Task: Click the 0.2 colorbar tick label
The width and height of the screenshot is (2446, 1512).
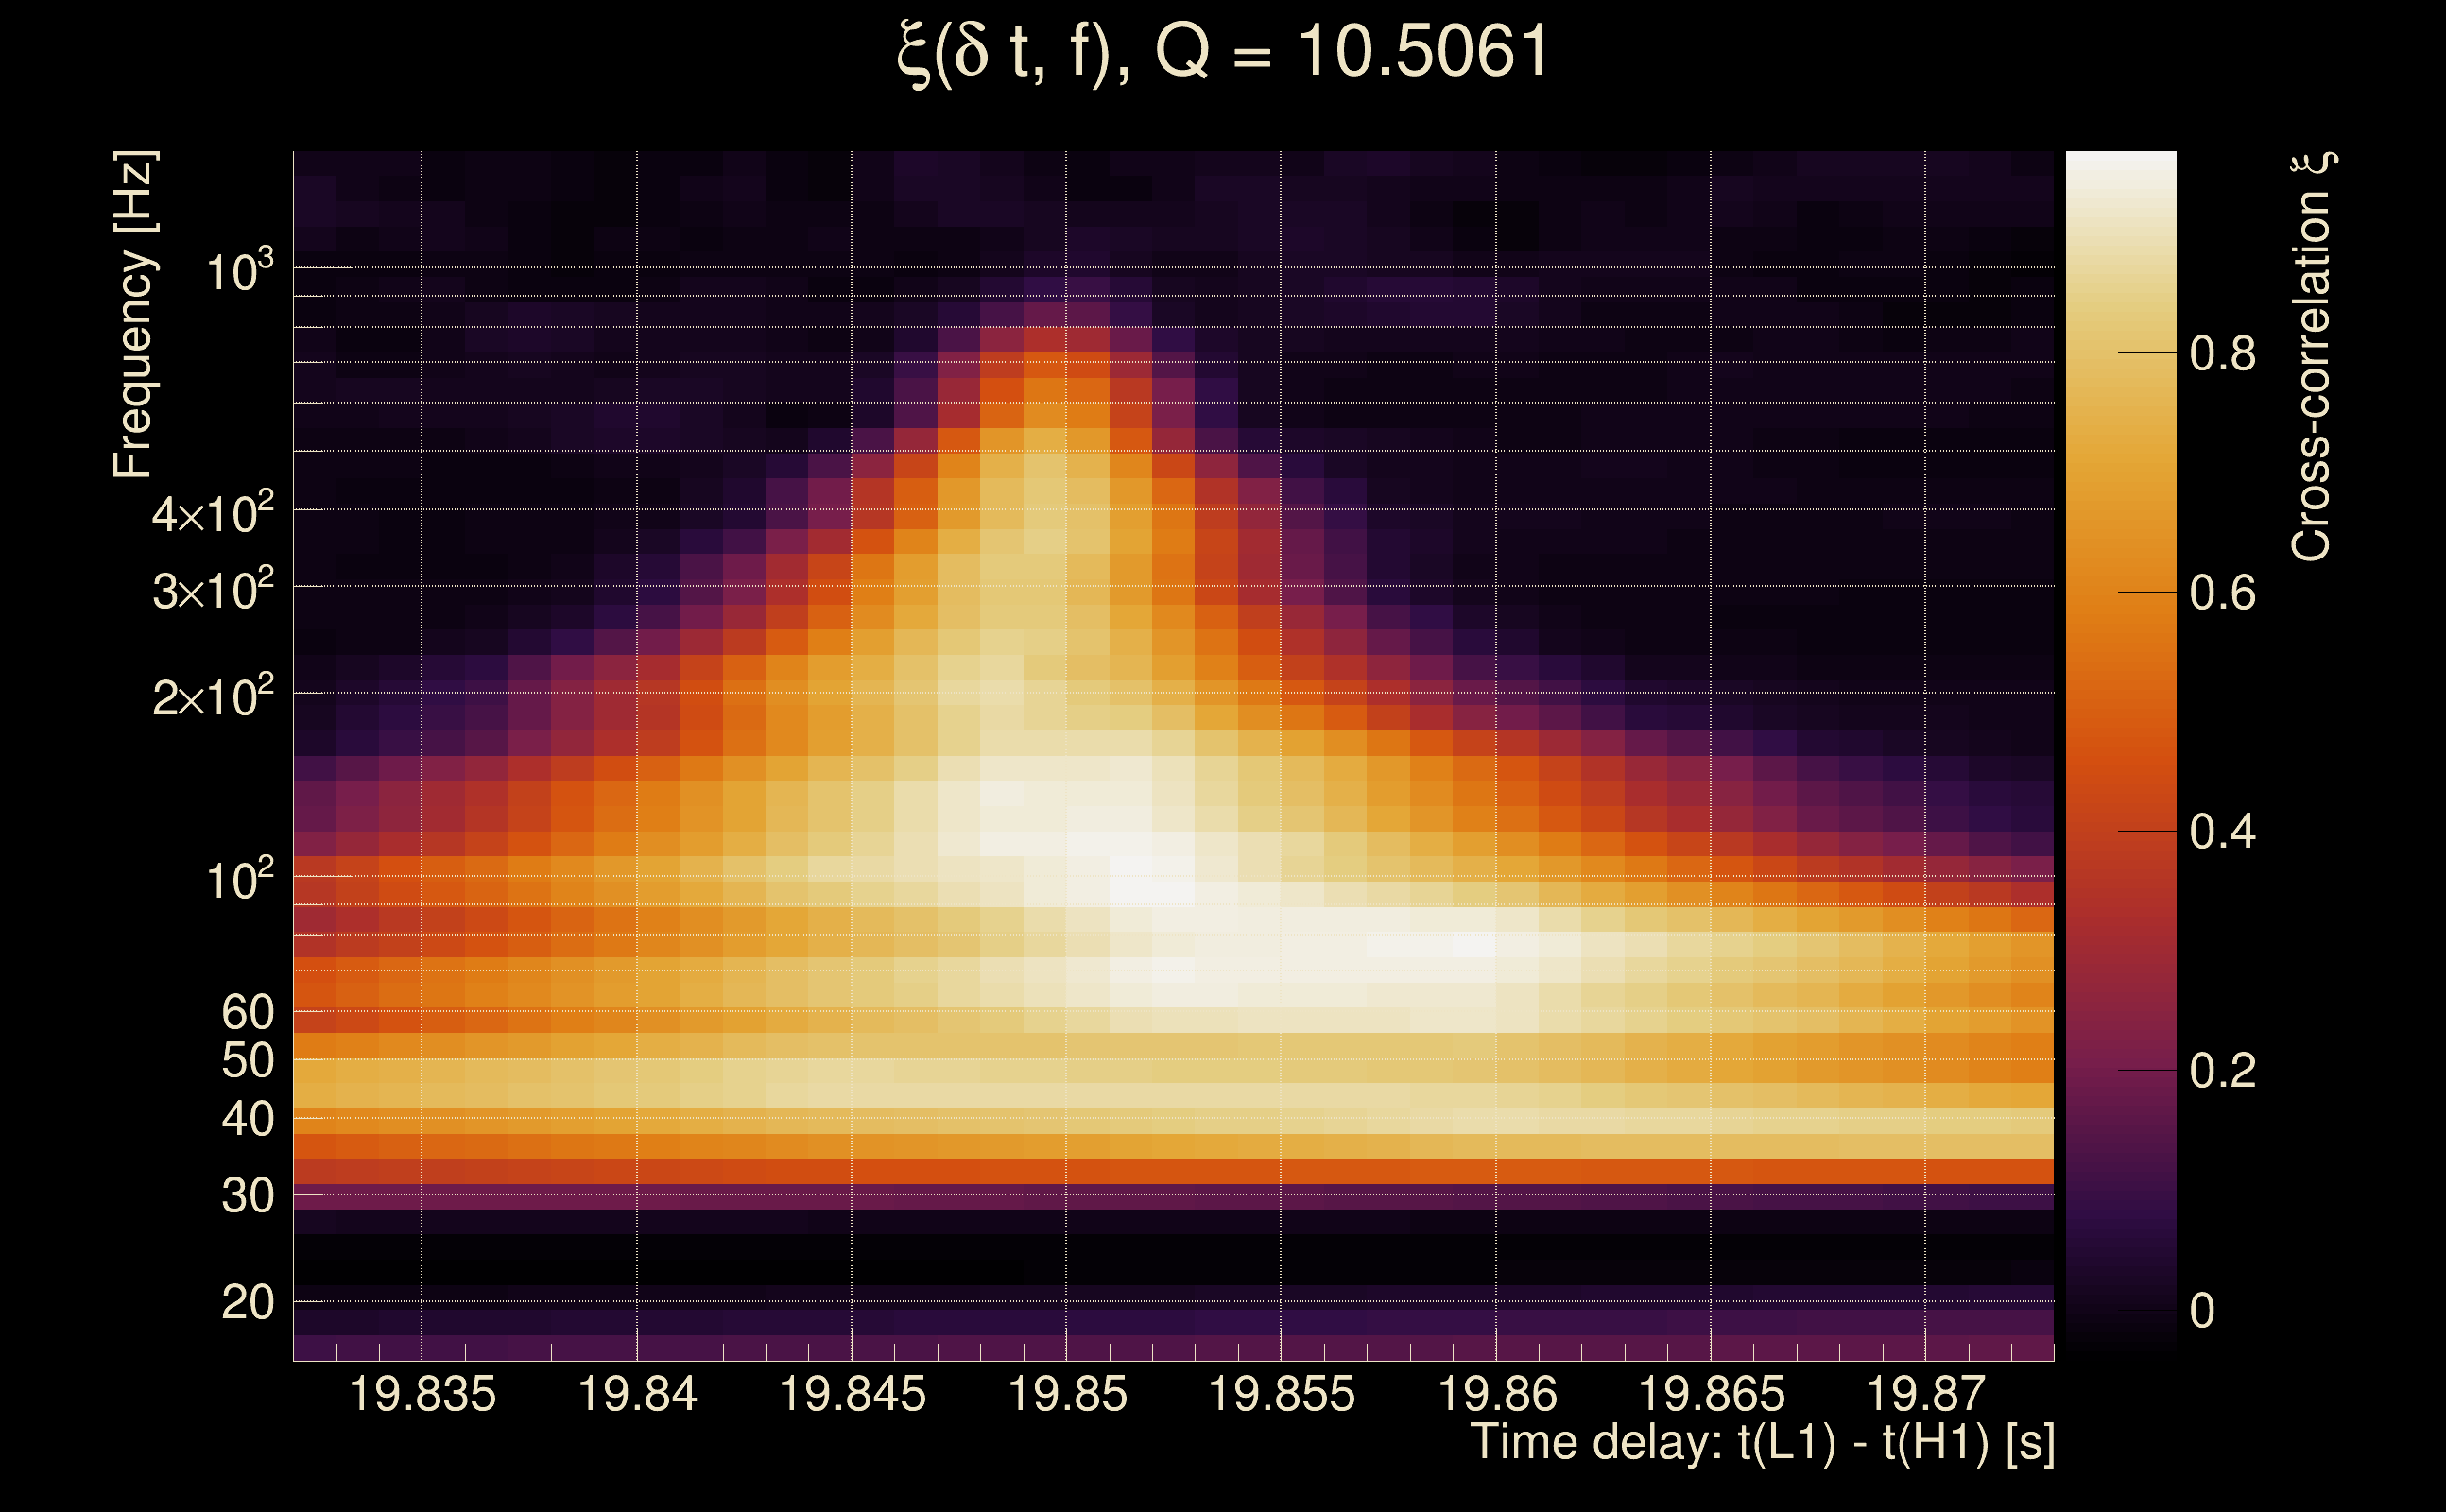Action: point(2222,1071)
